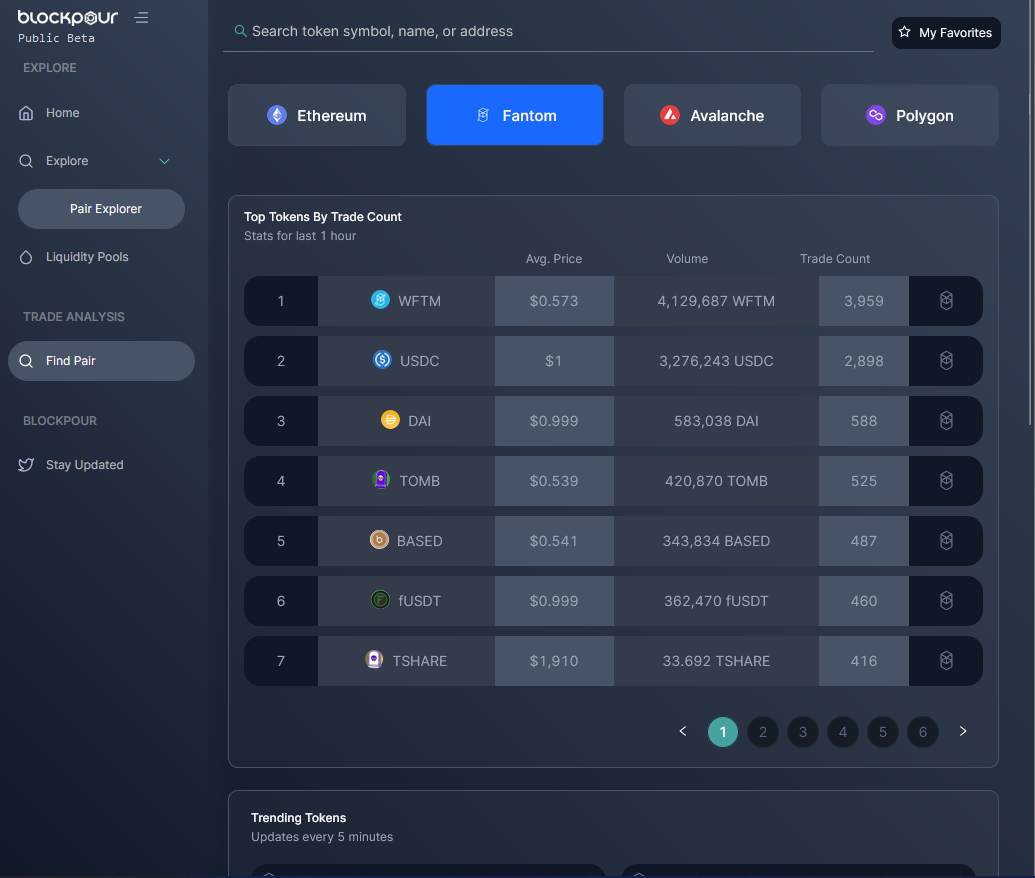Viewport: 1035px width, 878px height.
Task: Switch to Ethereum network tab
Action: pyautogui.click(x=317, y=115)
